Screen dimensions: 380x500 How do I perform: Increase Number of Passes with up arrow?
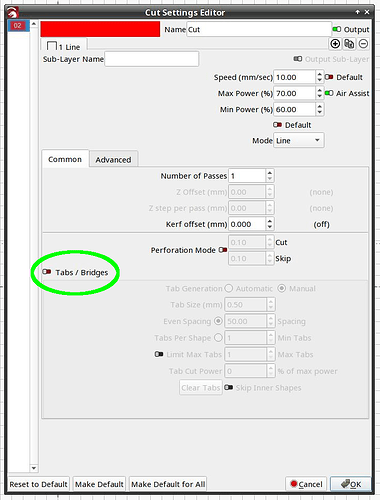click(x=270, y=172)
